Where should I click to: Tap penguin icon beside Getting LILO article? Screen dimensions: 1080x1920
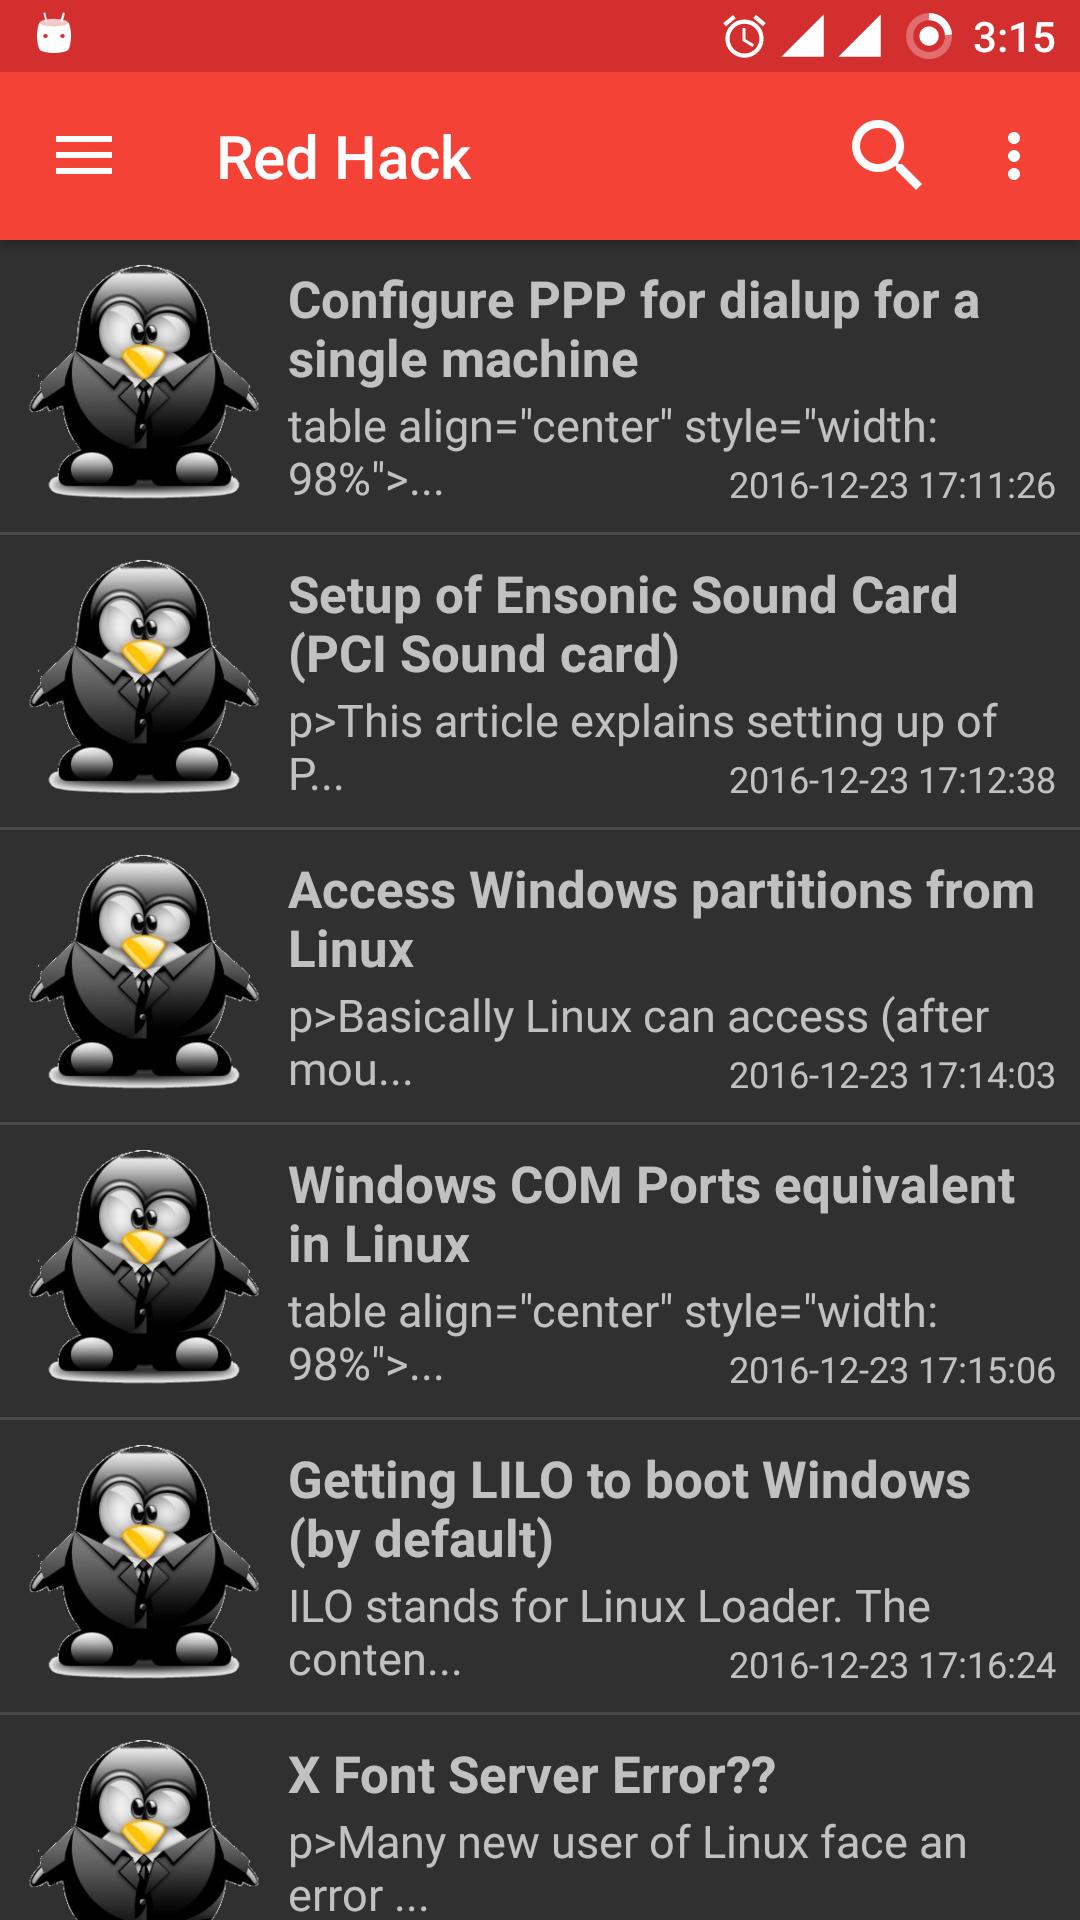[144, 1562]
